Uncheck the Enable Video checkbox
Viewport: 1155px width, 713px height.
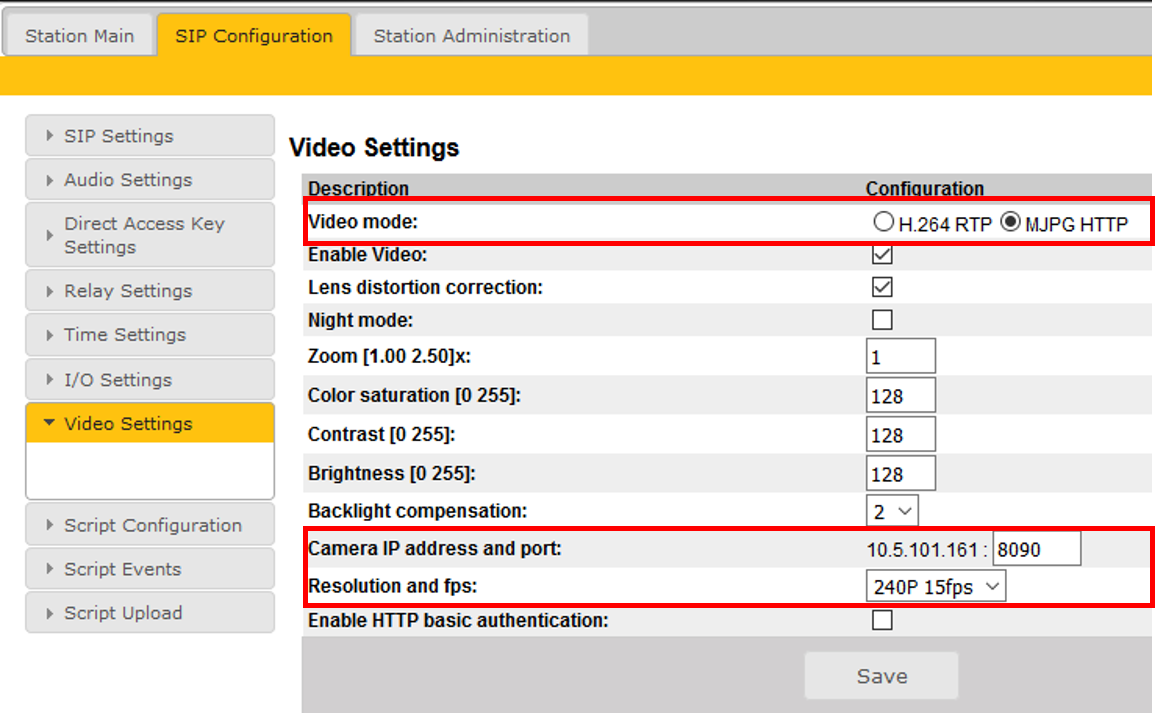[882, 254]
